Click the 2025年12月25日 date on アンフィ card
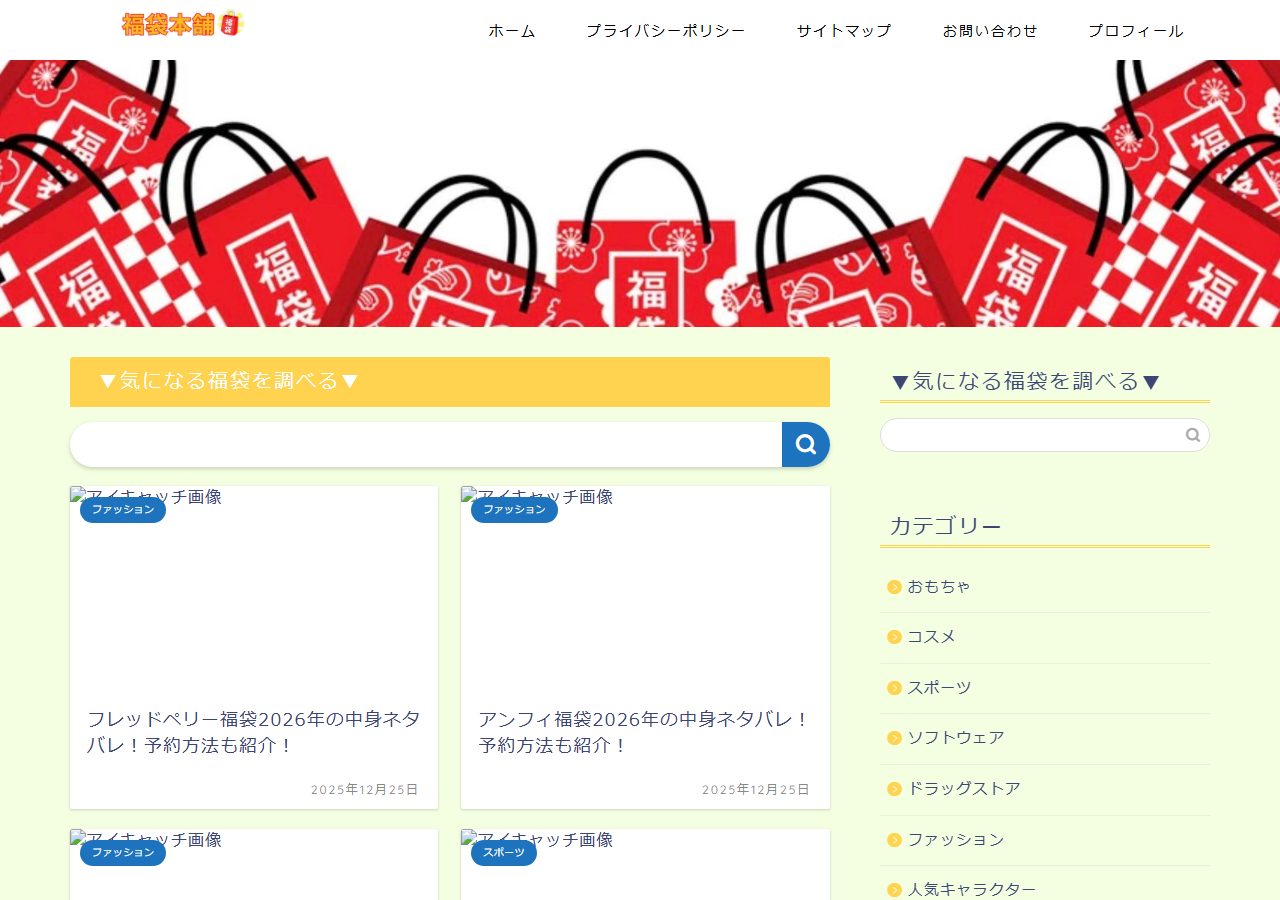1280x900 pixels. 756,790
